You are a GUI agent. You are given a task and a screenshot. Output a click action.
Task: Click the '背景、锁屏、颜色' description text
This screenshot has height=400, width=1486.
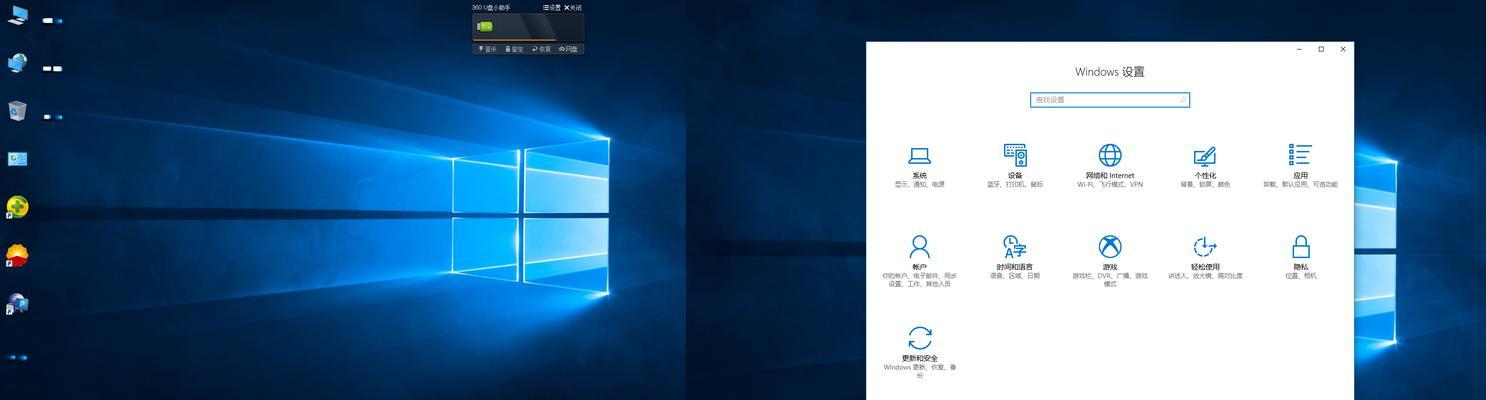pyautogui.click(x=1205, y=185)
